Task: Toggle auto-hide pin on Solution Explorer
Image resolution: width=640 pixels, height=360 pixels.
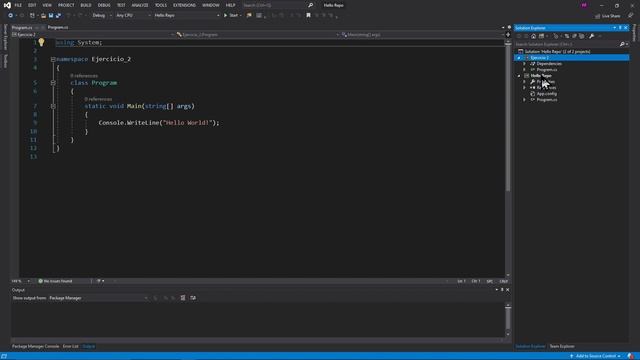Action: [620, 28]
